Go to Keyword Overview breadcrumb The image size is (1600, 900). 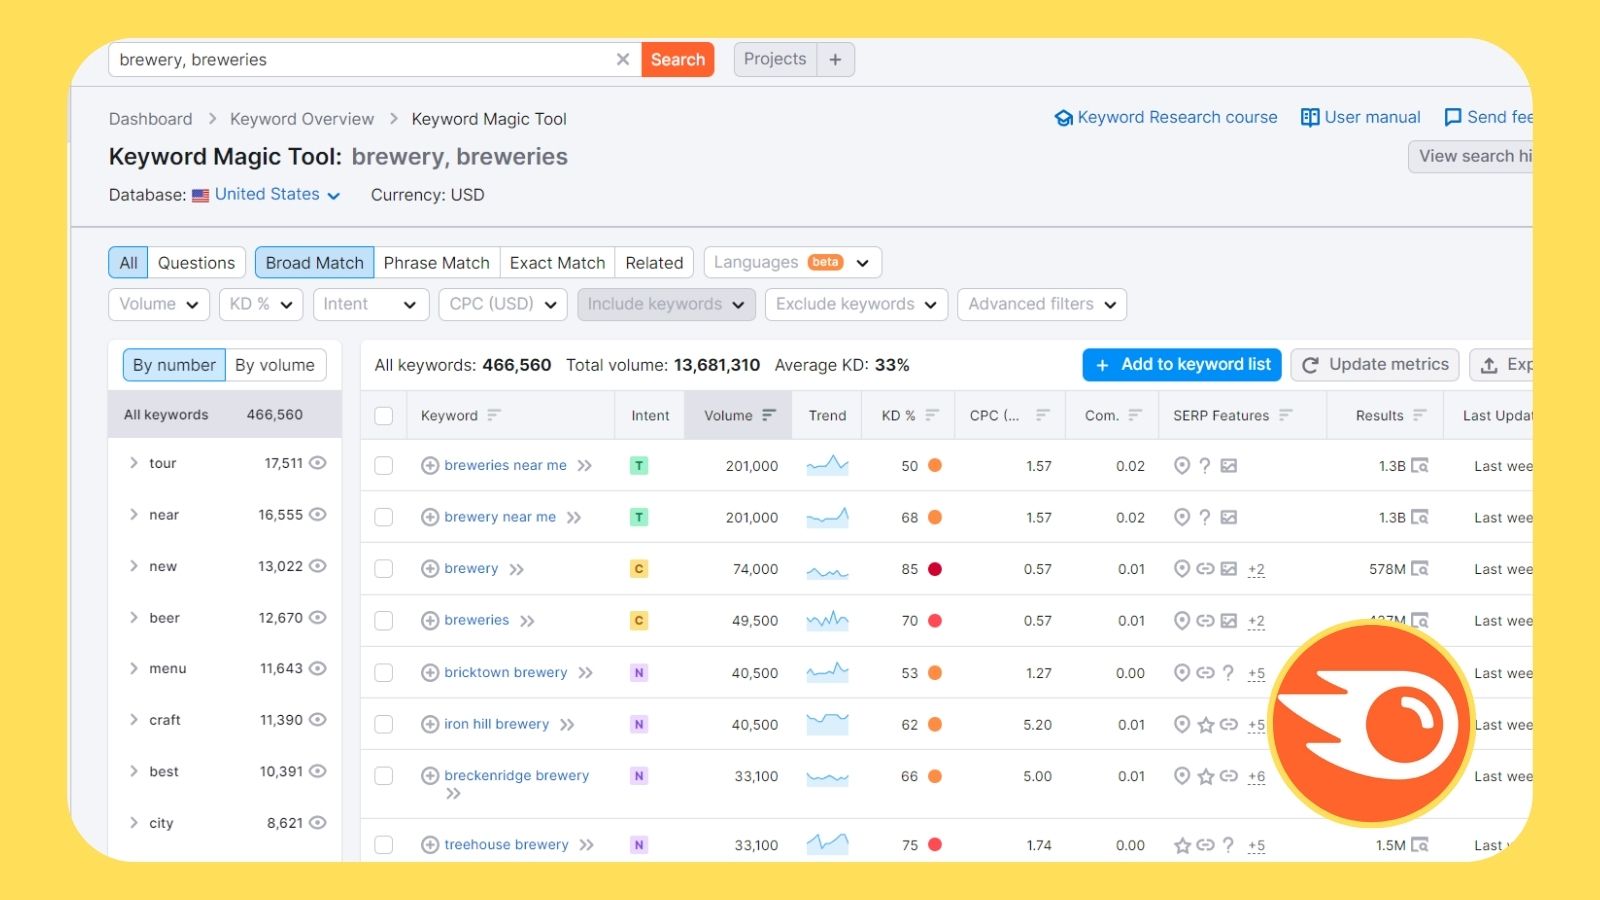(x=302, y=119)
